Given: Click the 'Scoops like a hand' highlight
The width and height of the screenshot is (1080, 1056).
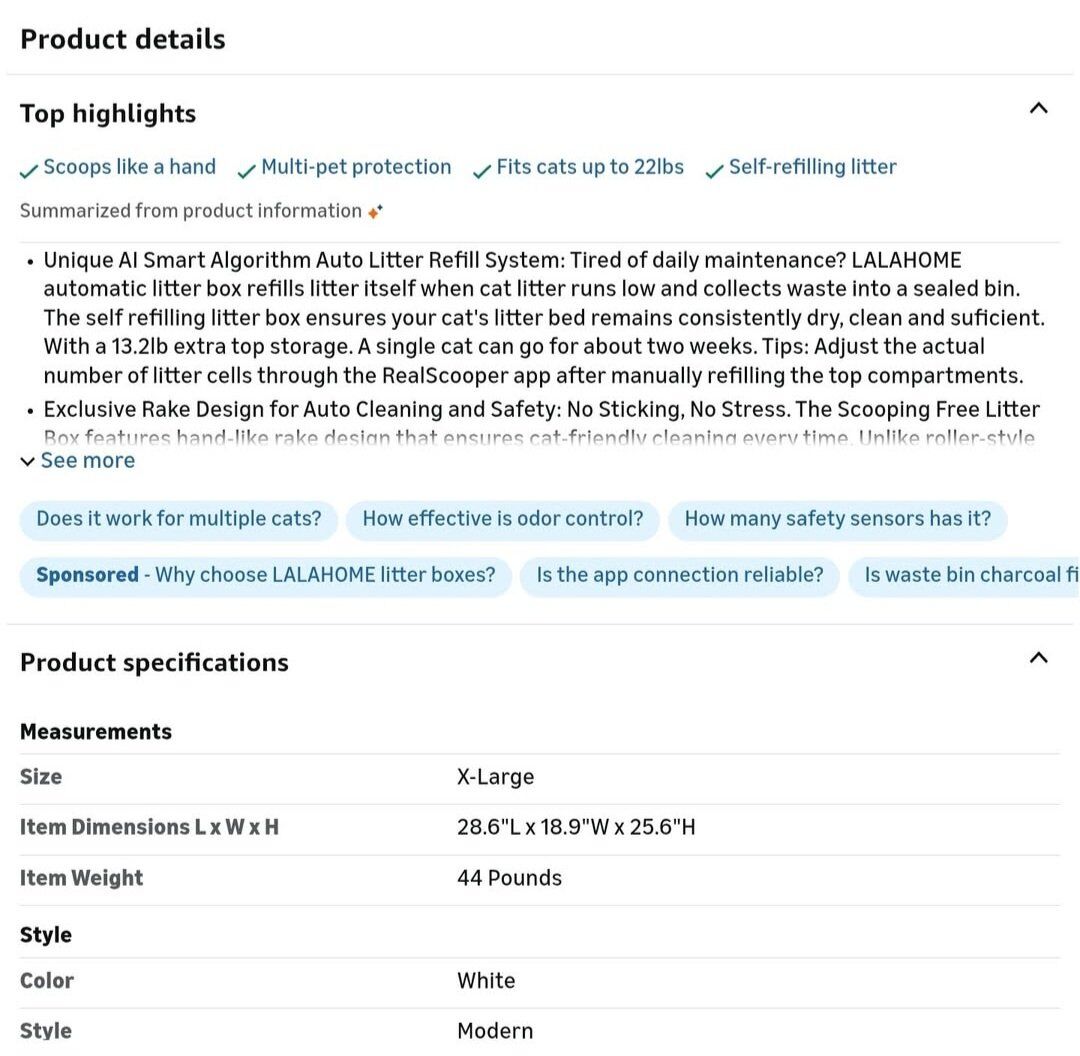Looking at the screenshot, I should click(130, 167).
